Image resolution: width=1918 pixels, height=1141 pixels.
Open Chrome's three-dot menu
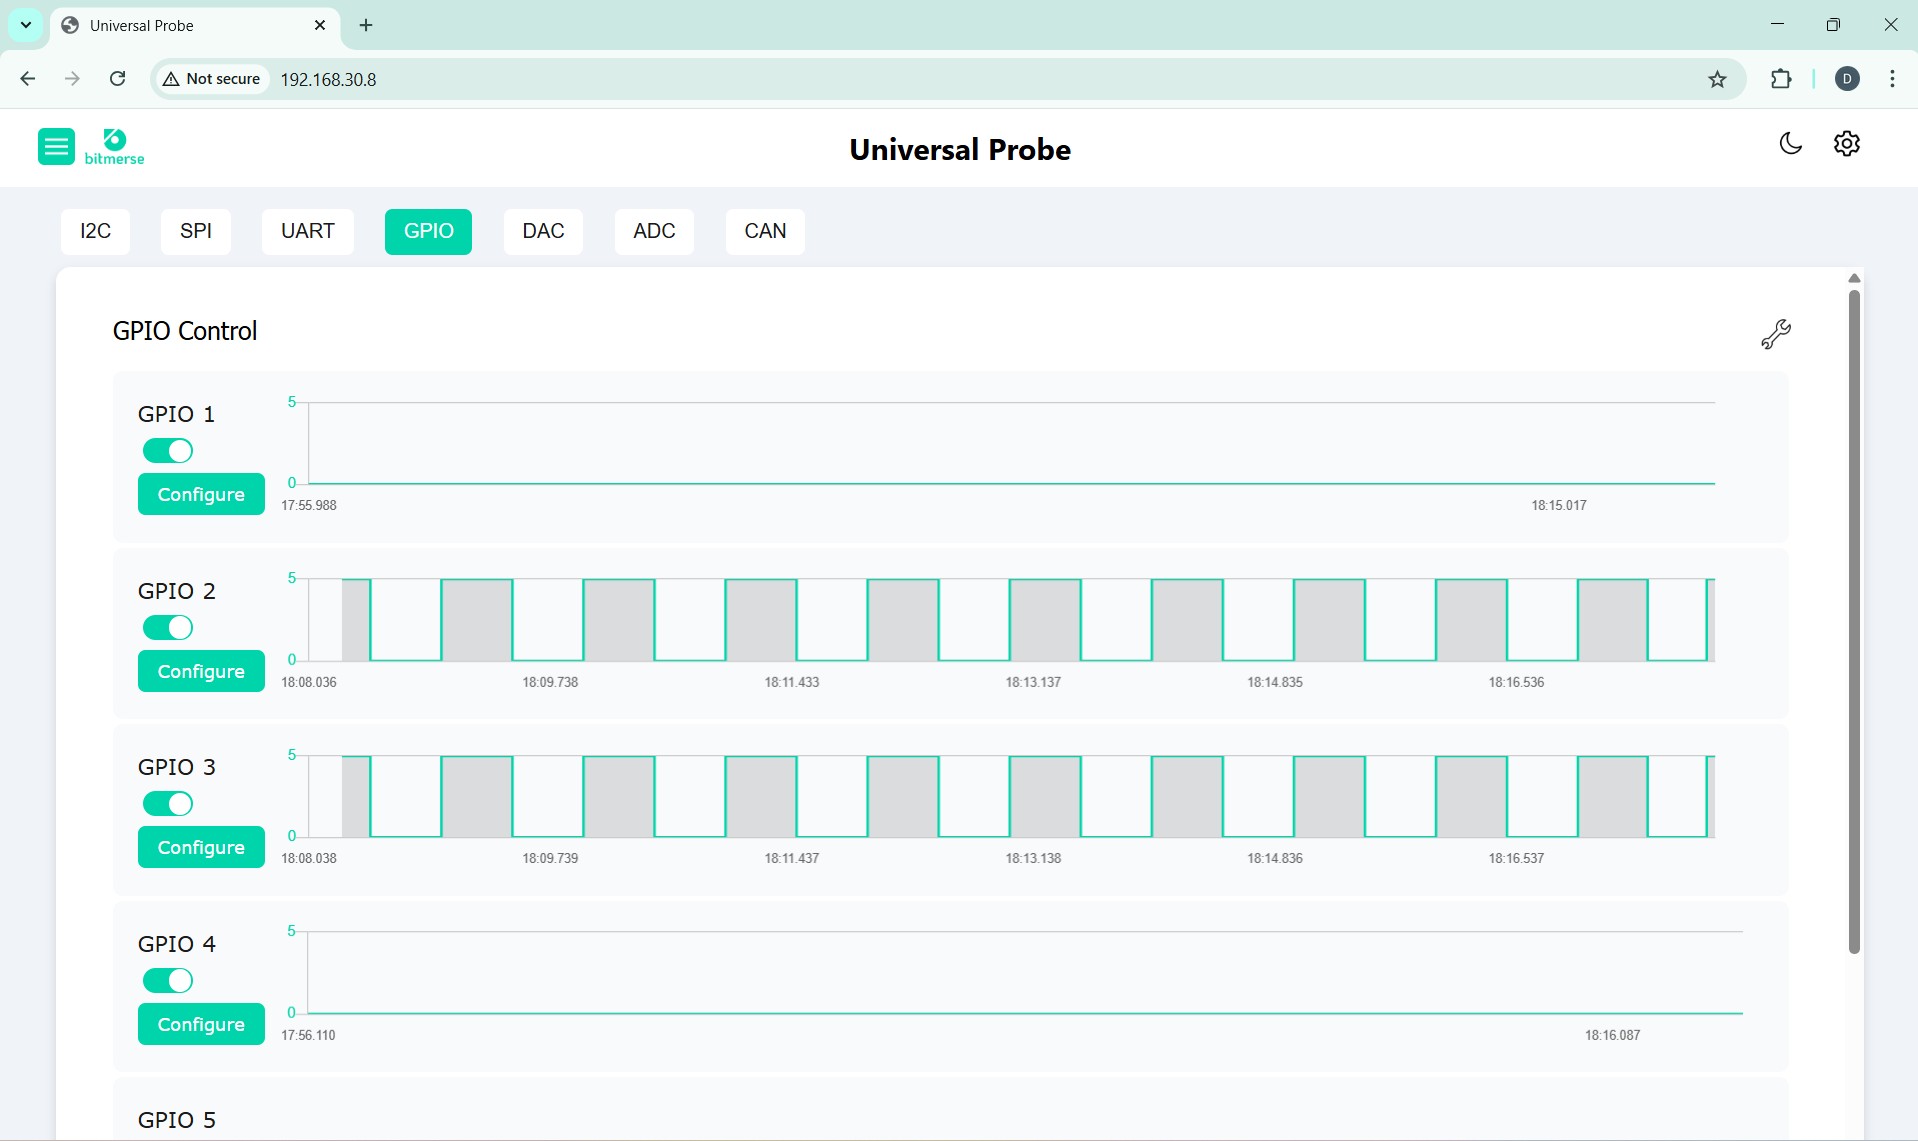pos(1892,79)
